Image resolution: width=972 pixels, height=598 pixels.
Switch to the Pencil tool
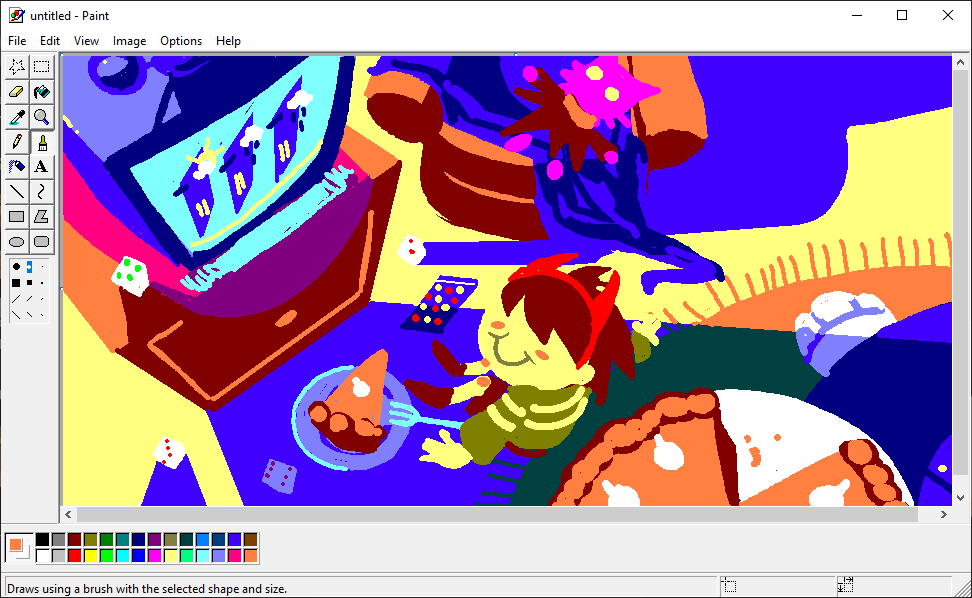click(x=17, y=142)
